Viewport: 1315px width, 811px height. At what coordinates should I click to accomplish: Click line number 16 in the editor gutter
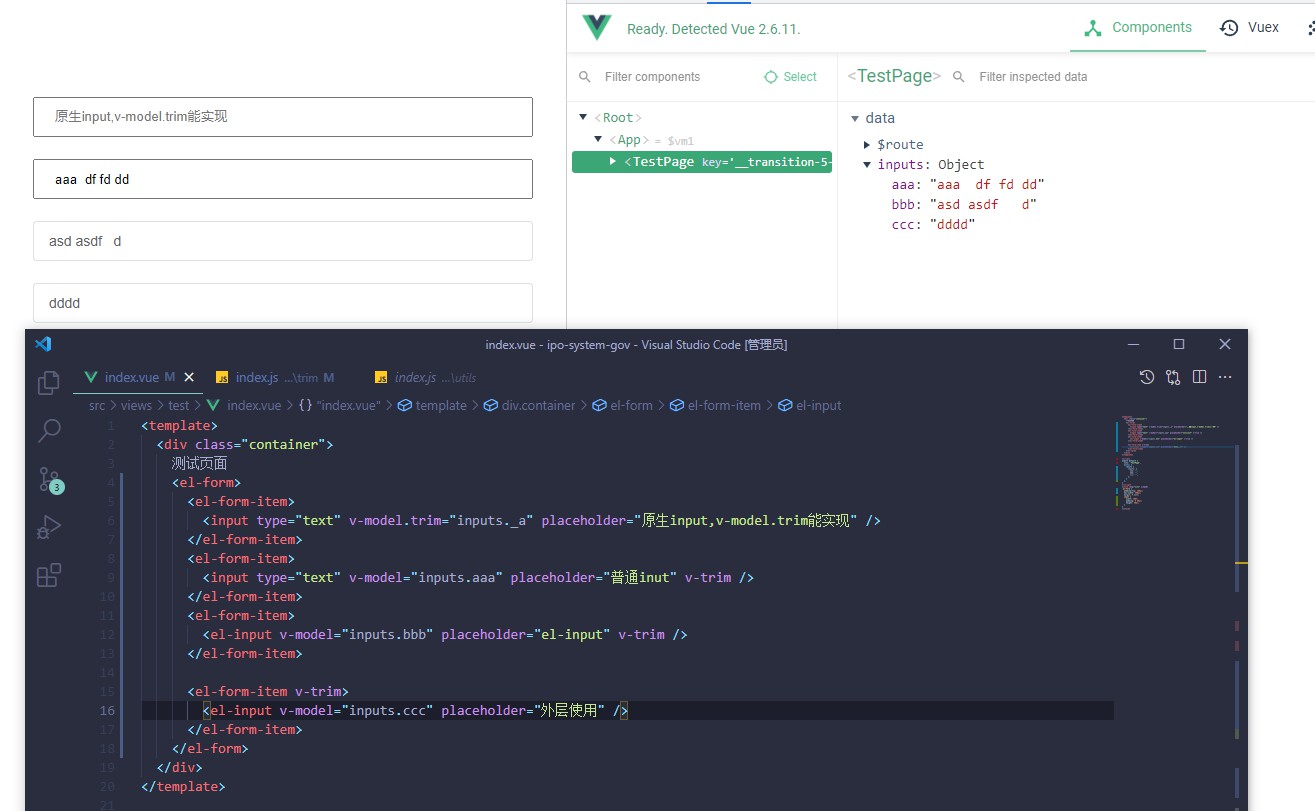click(x=107, y=710)
